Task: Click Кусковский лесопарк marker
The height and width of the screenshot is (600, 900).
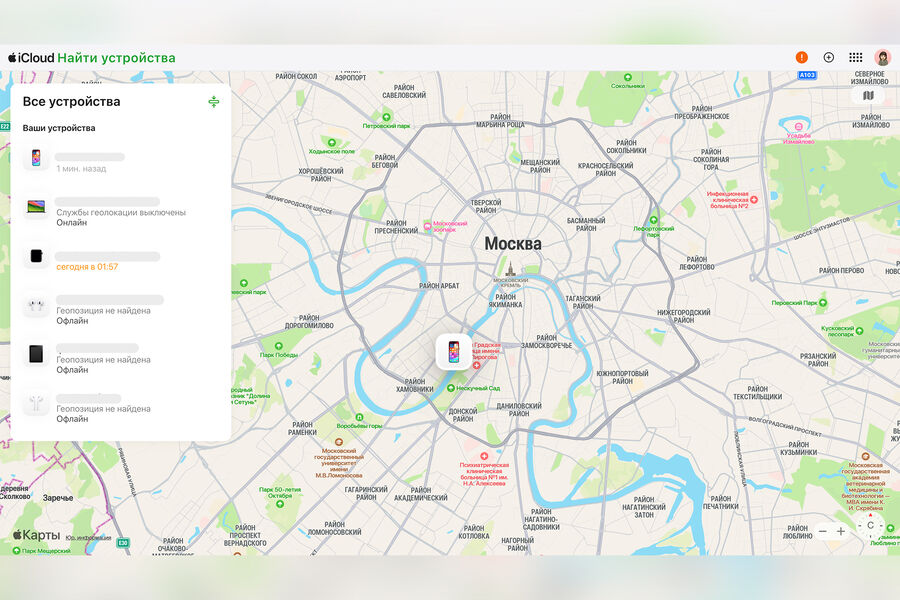Action: [x=859, y=331]
